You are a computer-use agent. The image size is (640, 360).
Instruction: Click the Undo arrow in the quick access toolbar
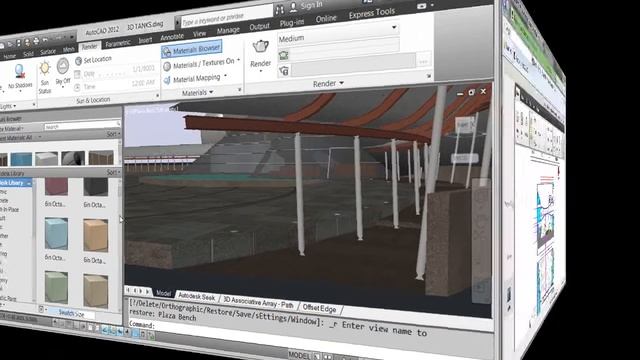pos(46,40)
